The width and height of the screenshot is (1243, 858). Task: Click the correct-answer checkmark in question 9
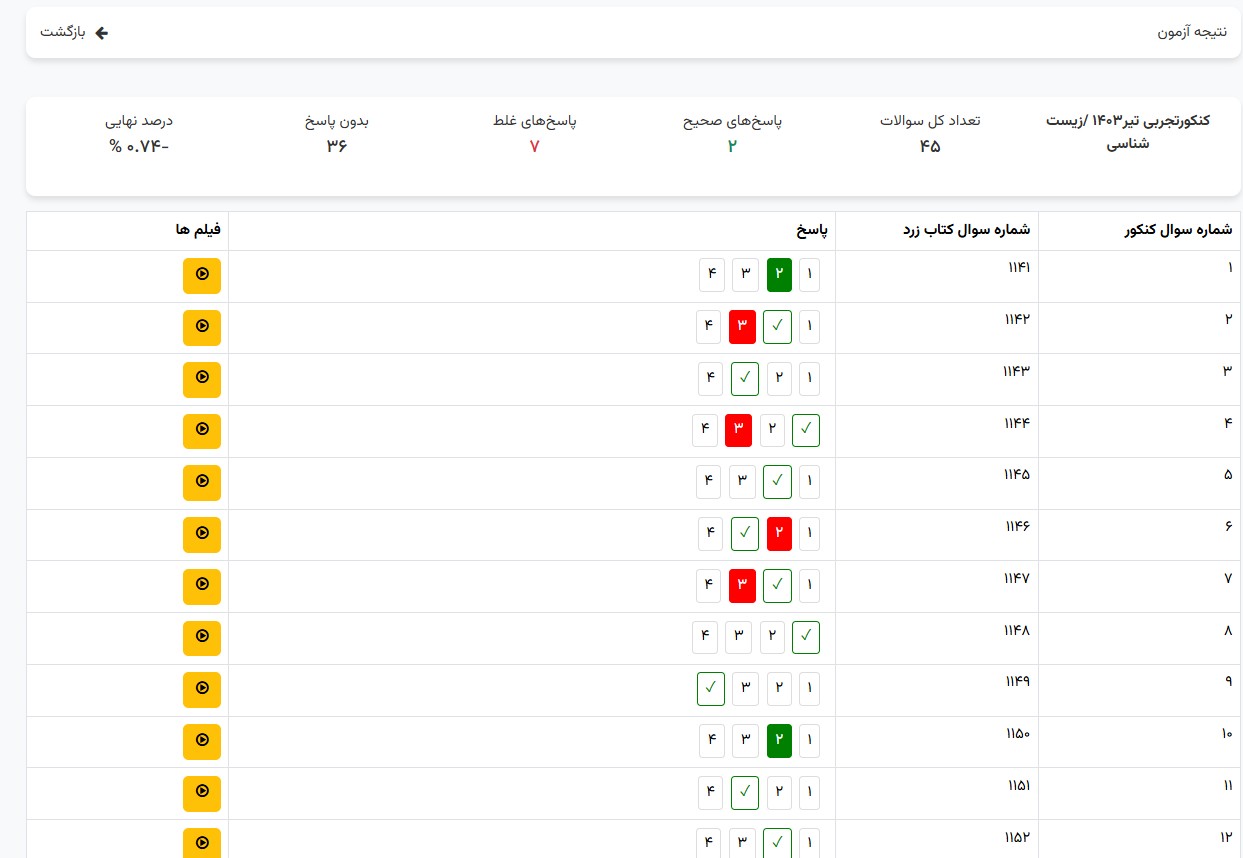coord(711,689)
